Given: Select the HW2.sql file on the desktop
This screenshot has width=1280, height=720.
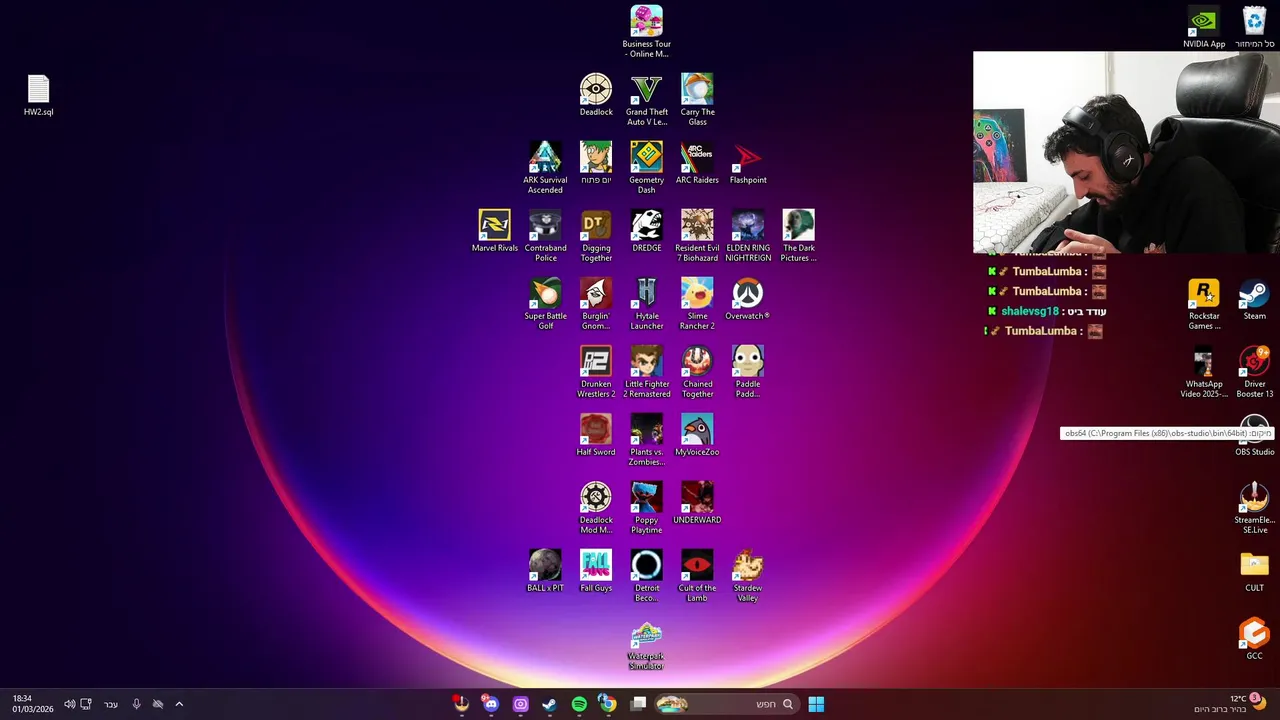Looking at the screenshot, I should [x=38, y=96].
